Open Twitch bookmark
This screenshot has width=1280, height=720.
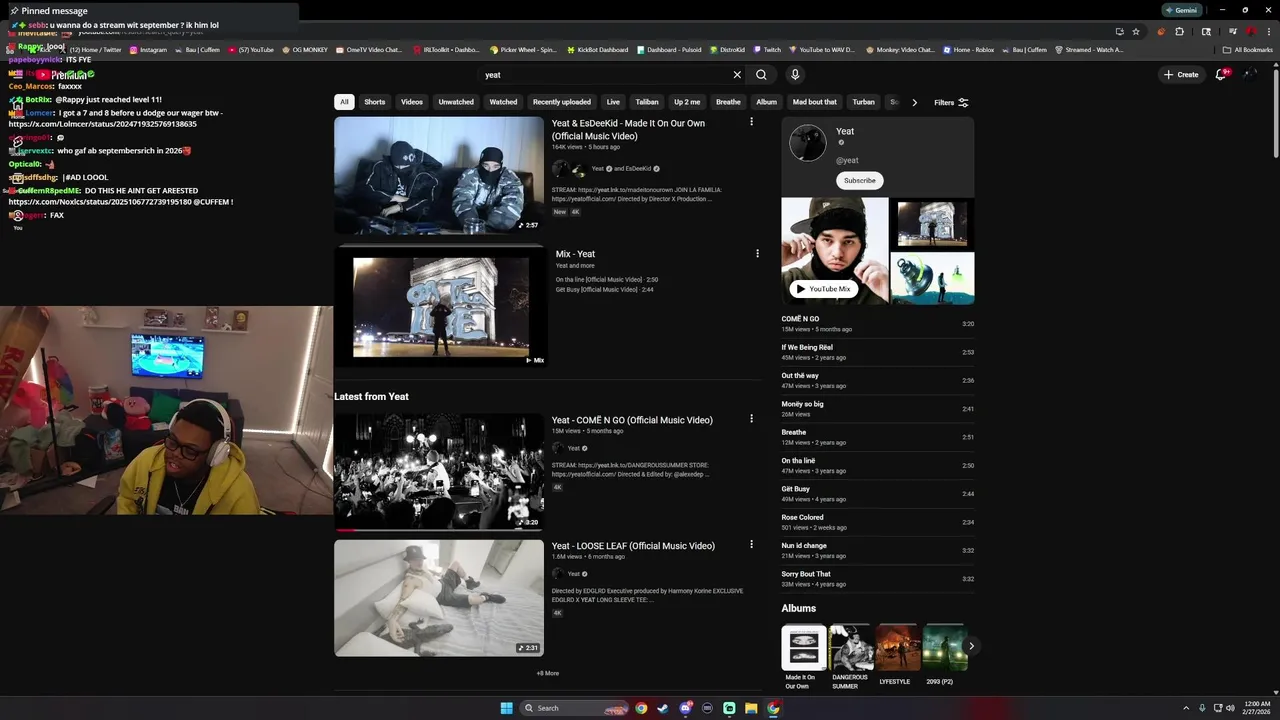click(767, 49)
